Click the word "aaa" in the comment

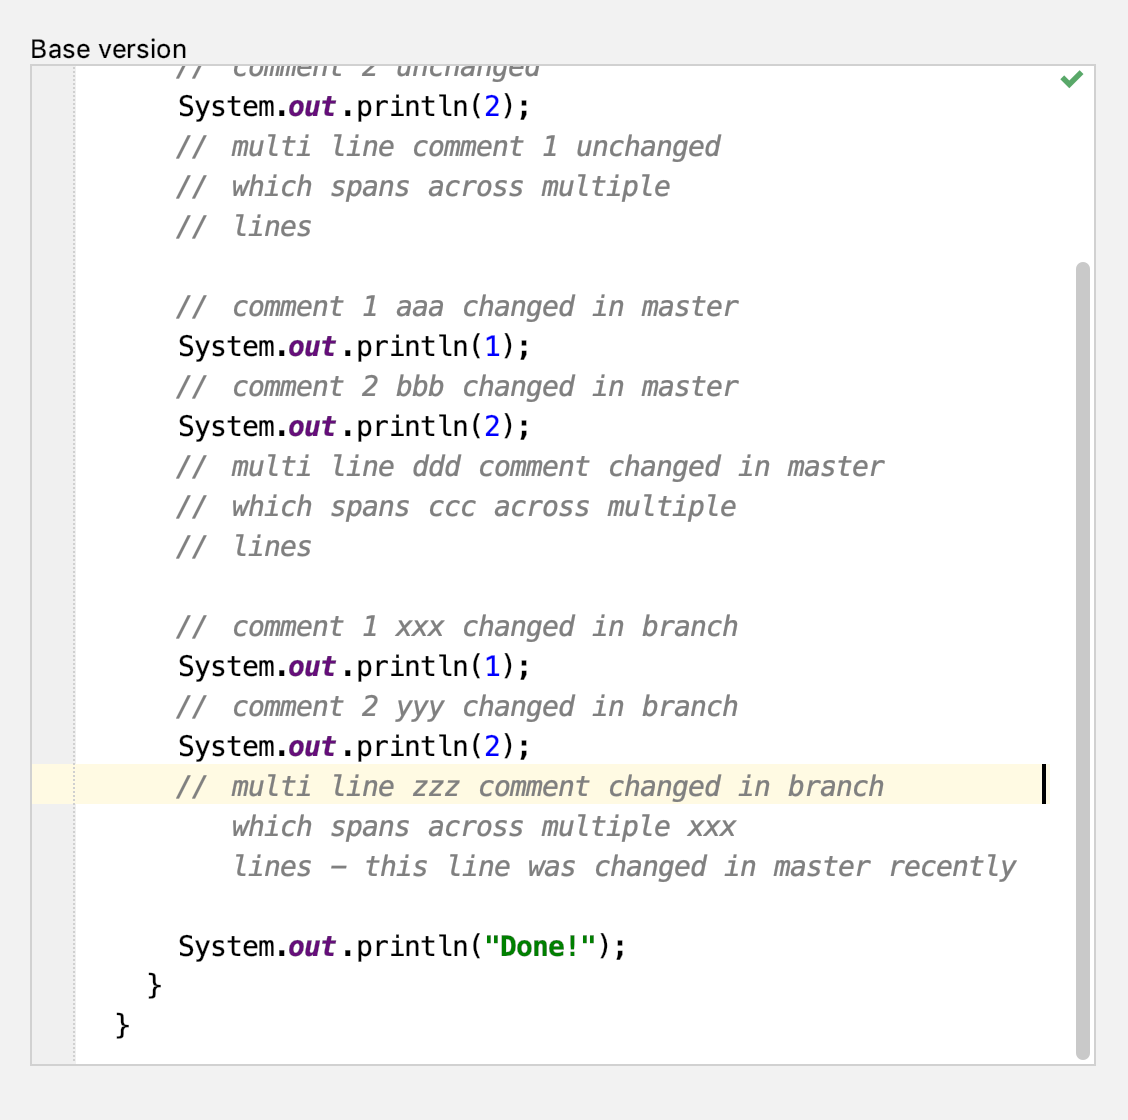(x=419, y=307)
